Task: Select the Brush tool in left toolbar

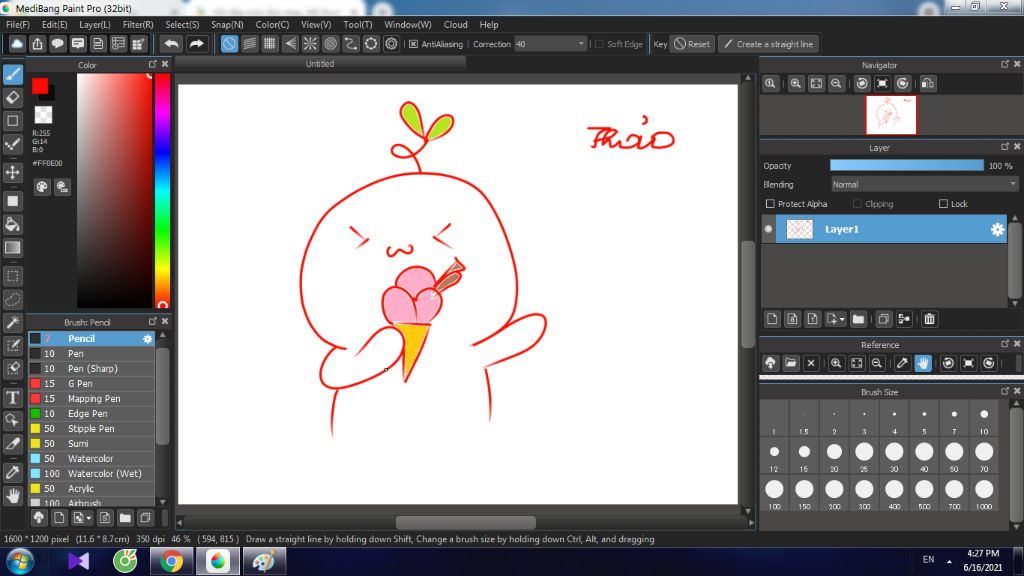Action: [x=12, y=74]
